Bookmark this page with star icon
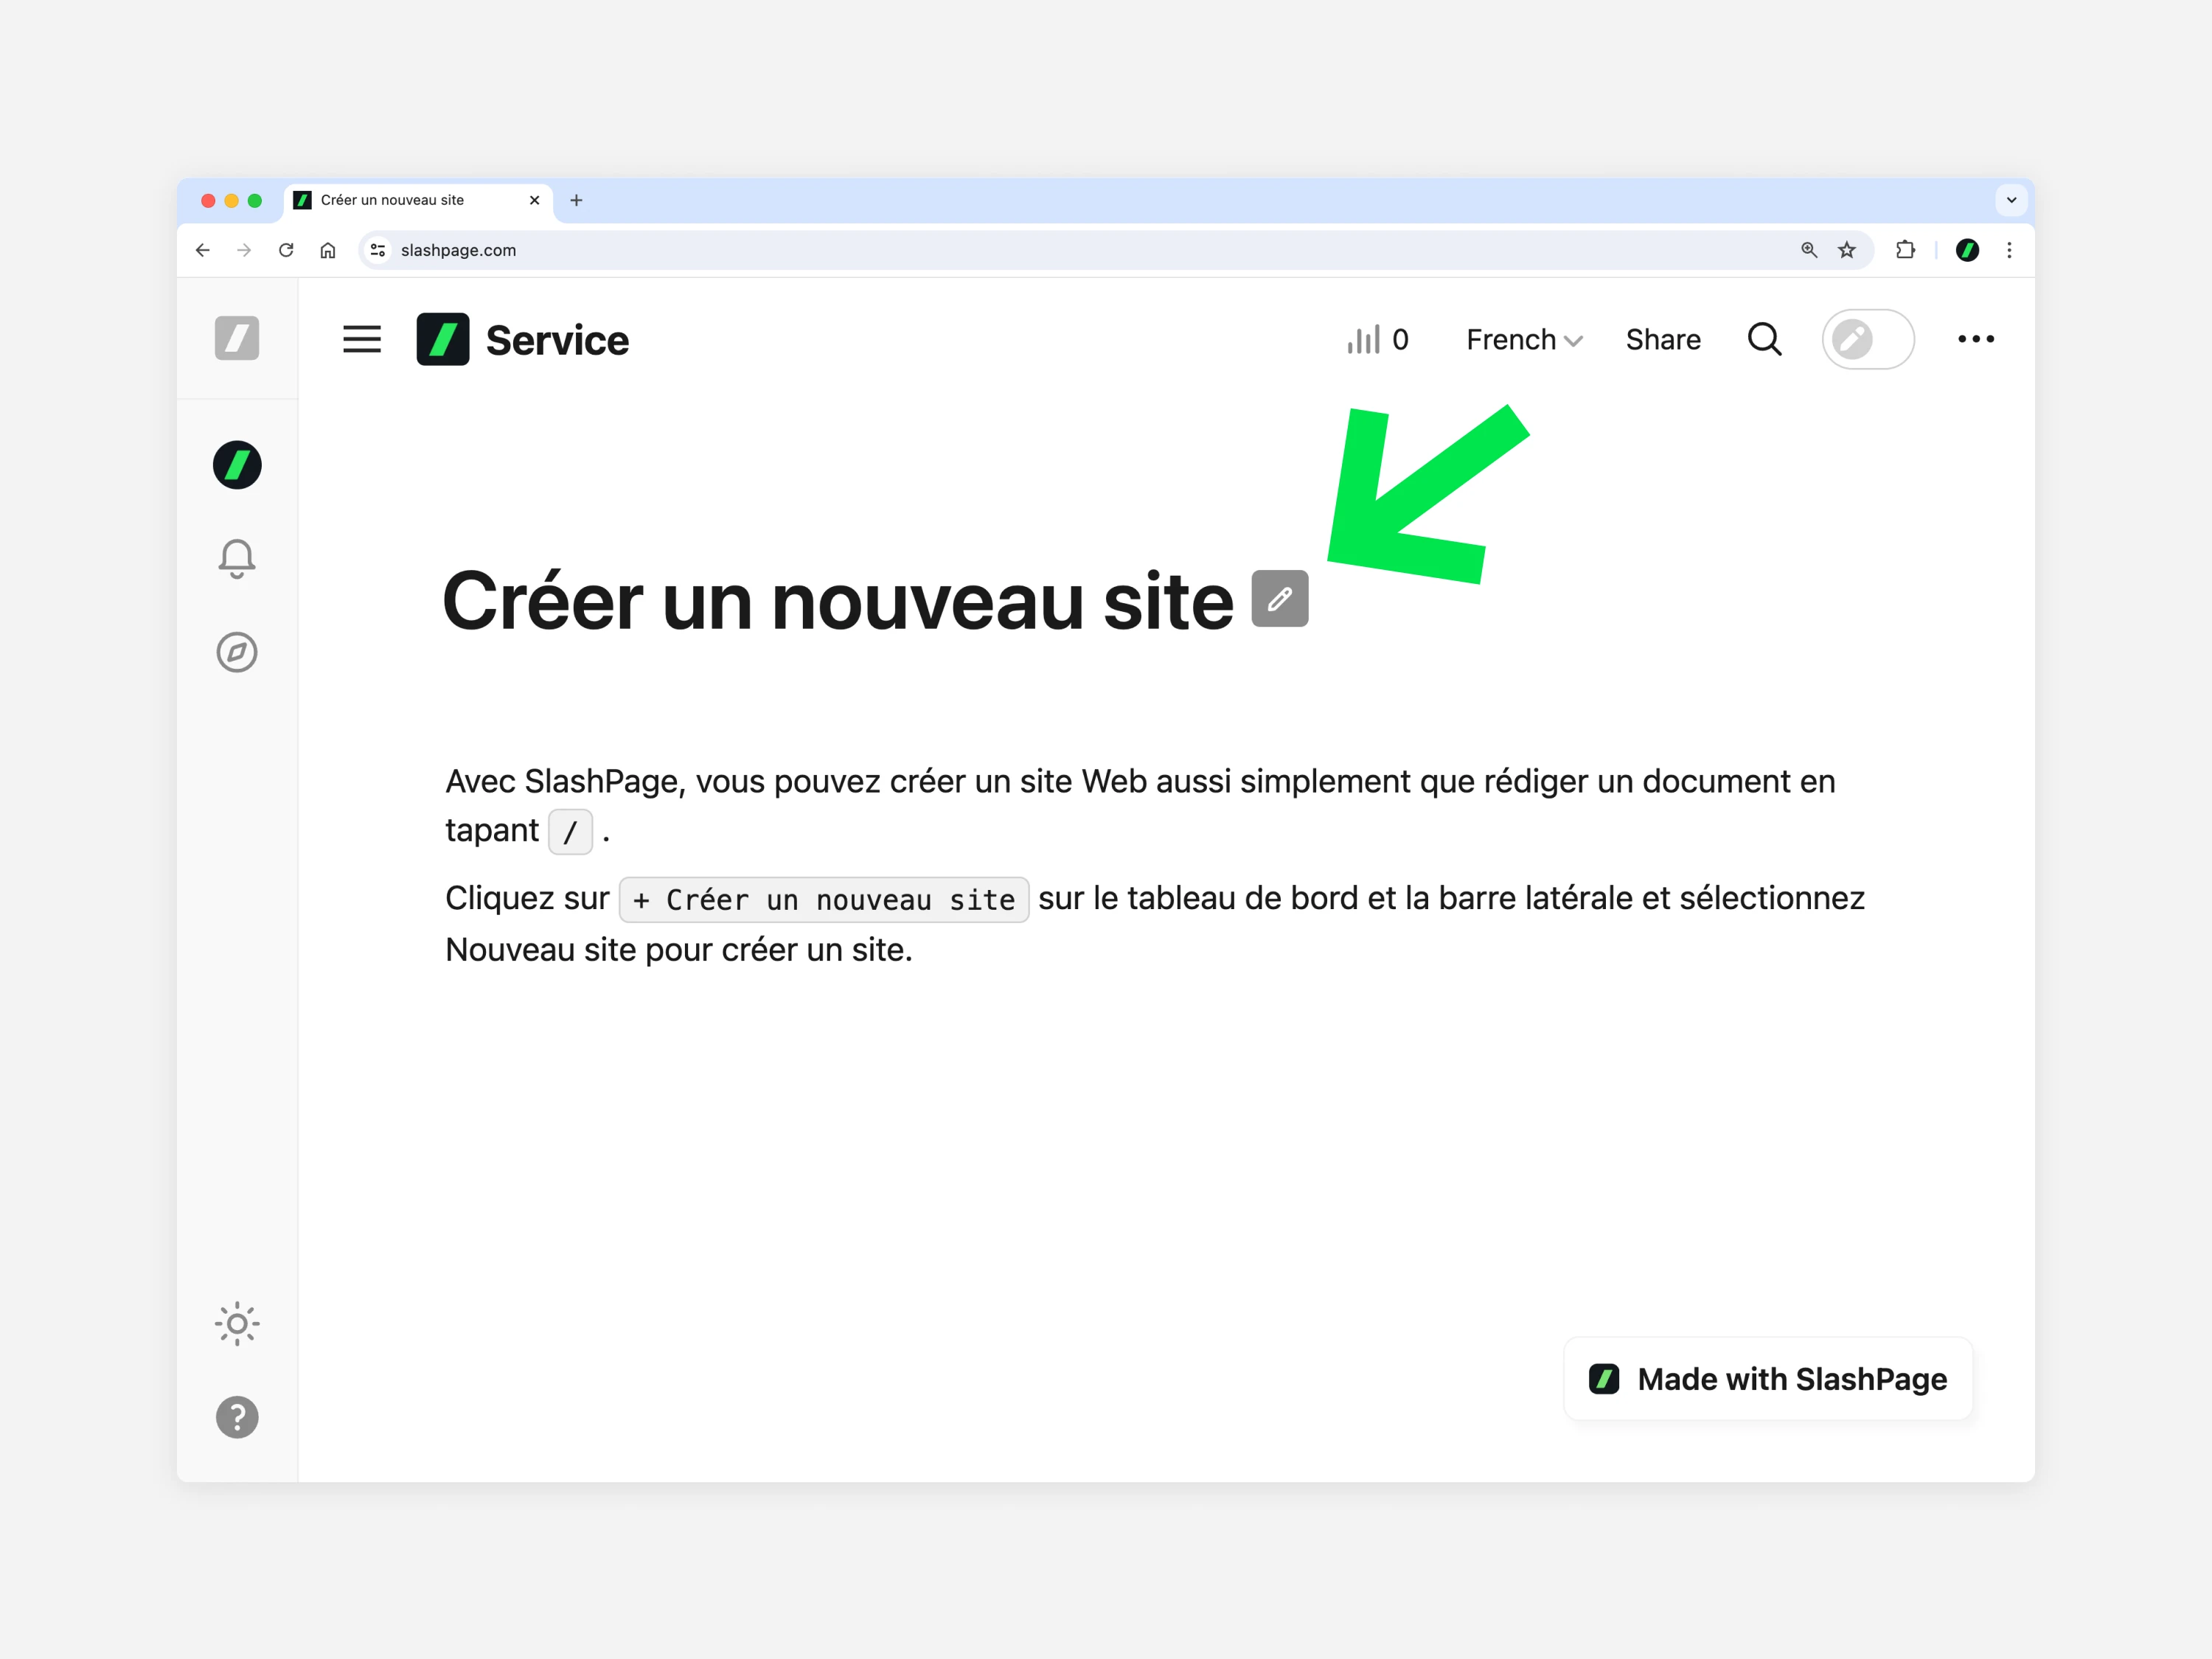This screenshot has height=1659, width=2212. [1847, 250]
